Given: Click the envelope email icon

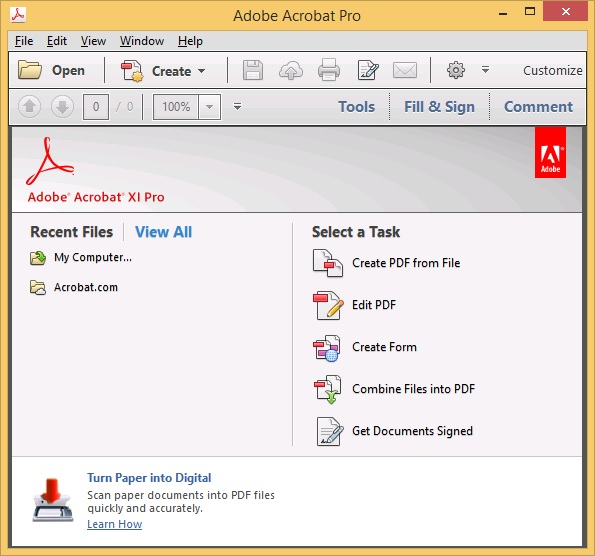Looking at the screenshot, I should (405, 71).
